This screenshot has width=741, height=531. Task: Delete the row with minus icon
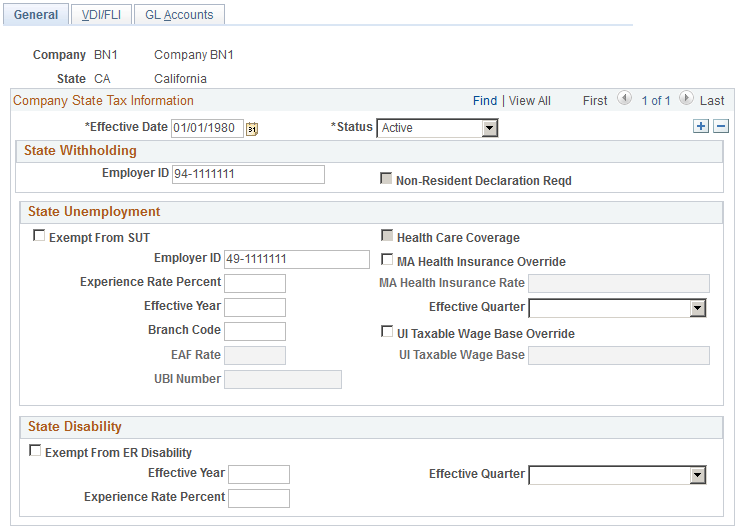point(721,126)
